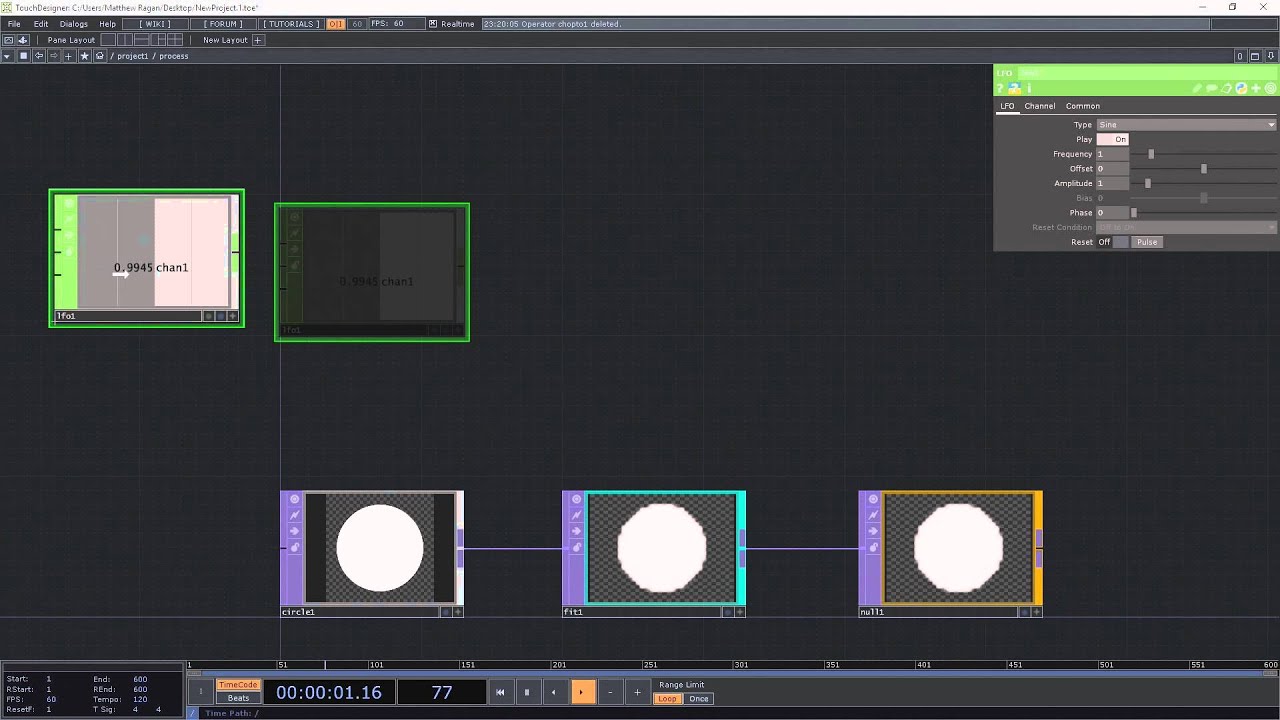Click the home network icon in path bar
This screenshot has height=720, width=1280.
(100, 56)
